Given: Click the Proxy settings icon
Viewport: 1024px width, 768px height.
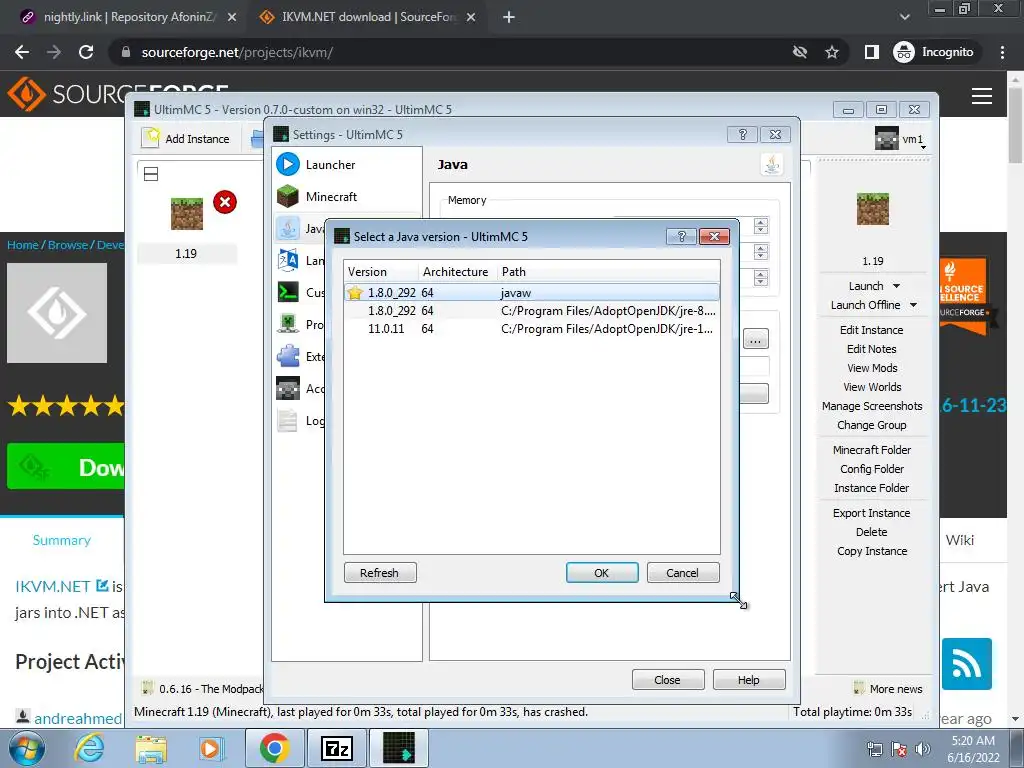Looking at the screenshot, I should [x=288, y=324].
